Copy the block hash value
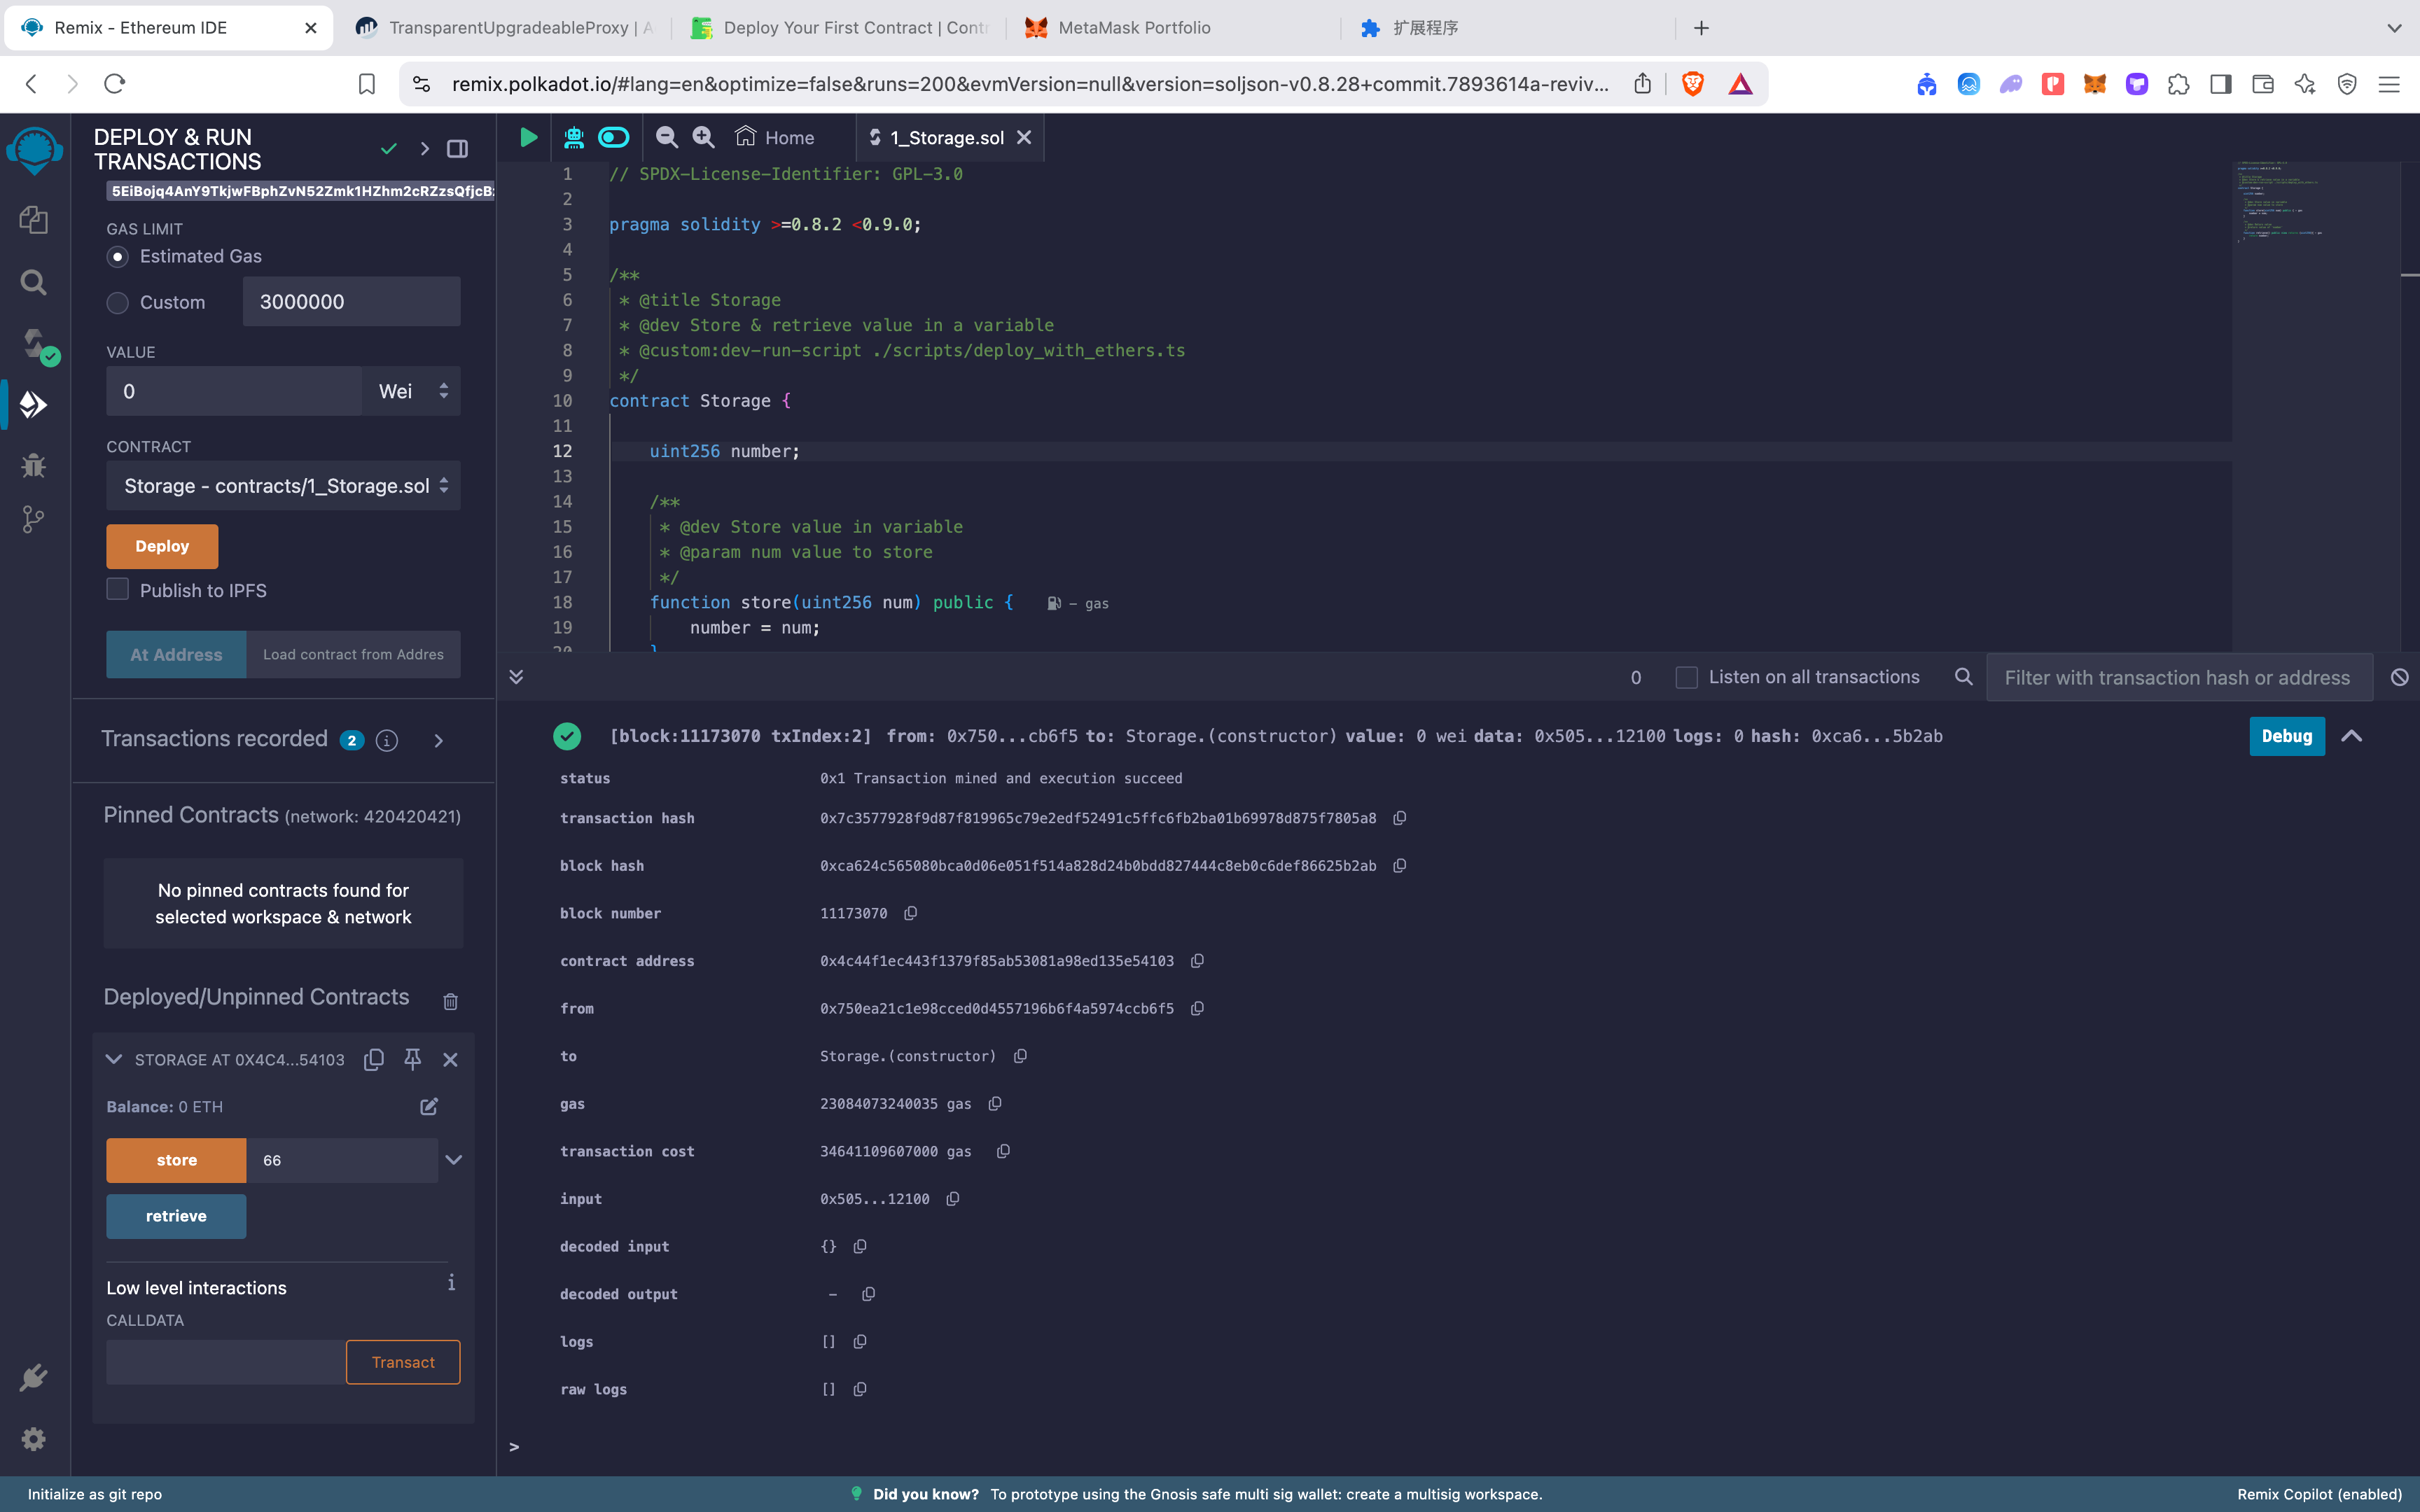The width and height of the screenshot is (2420, 1512). coord(1400,866)
